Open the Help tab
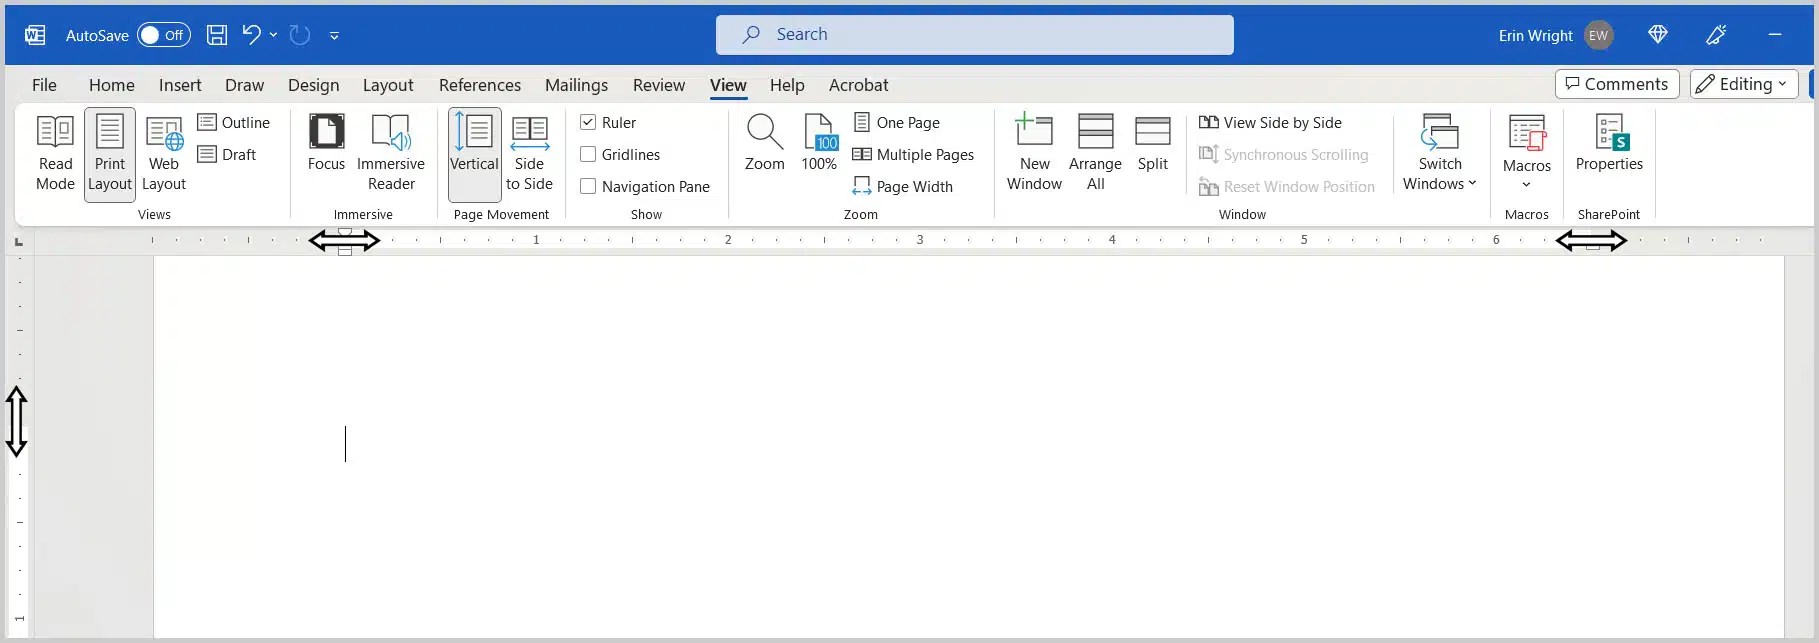 coord(787,85)
